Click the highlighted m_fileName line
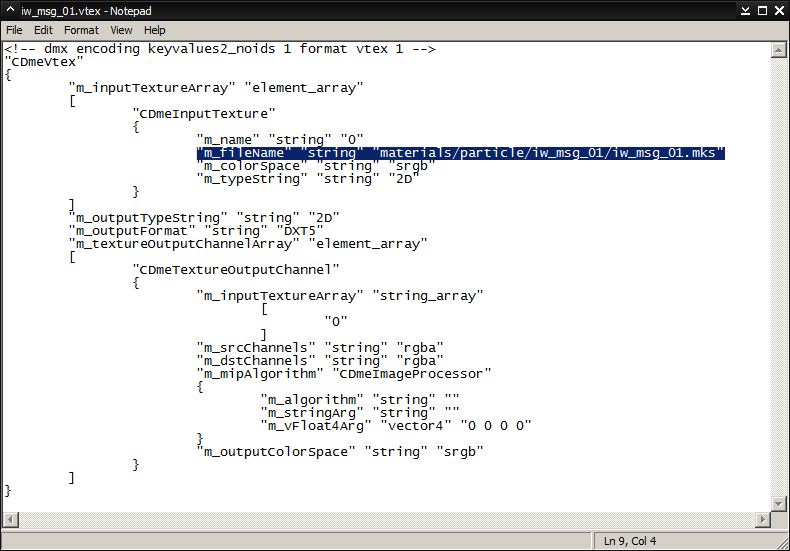The height and width of the screenshot is (551, 790). [x=460, y=153]
